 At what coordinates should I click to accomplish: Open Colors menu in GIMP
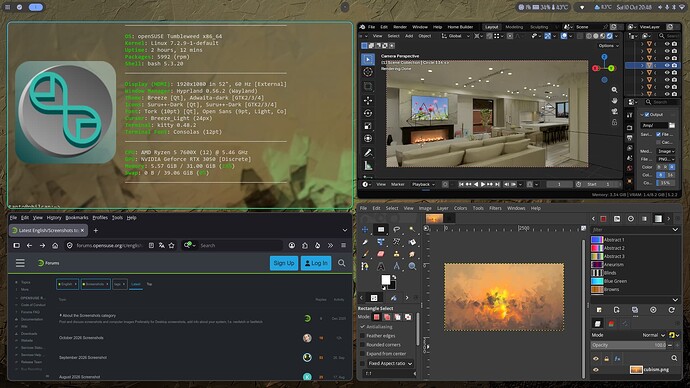pyautogui.click(x=460, y=208)
